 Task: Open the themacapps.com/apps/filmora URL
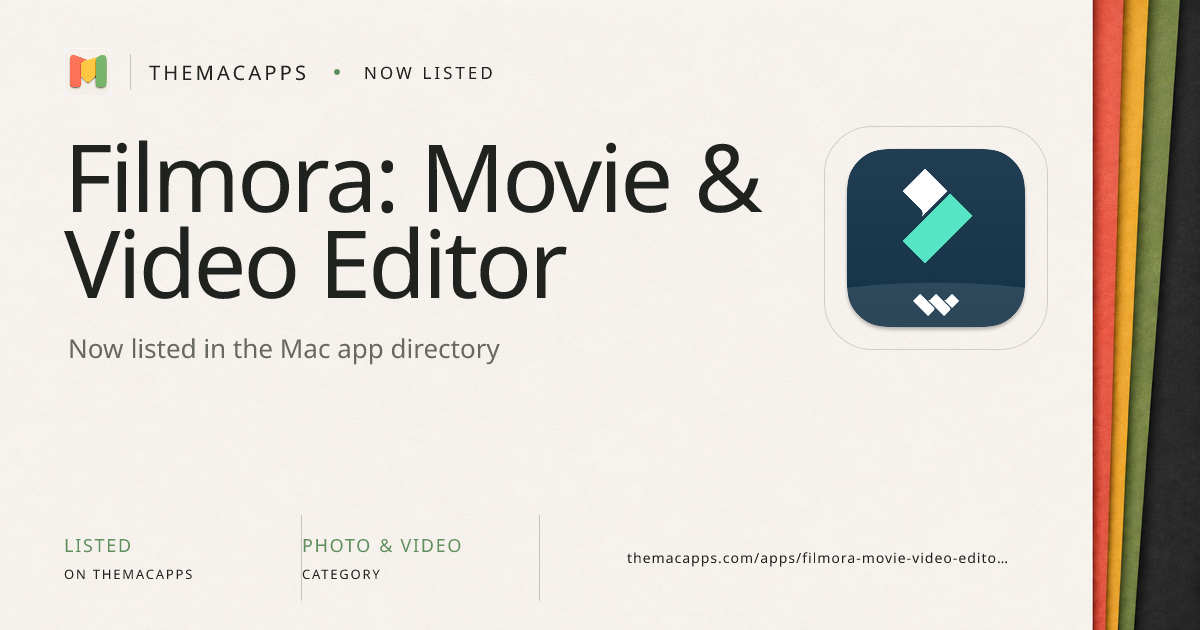click(x=818, y=558)
